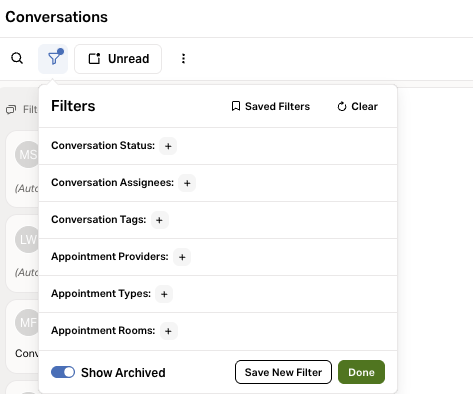Toggle the funnel filter icon
The width and height of the screenshot is (473, 394).
click(x=53, y=59)
